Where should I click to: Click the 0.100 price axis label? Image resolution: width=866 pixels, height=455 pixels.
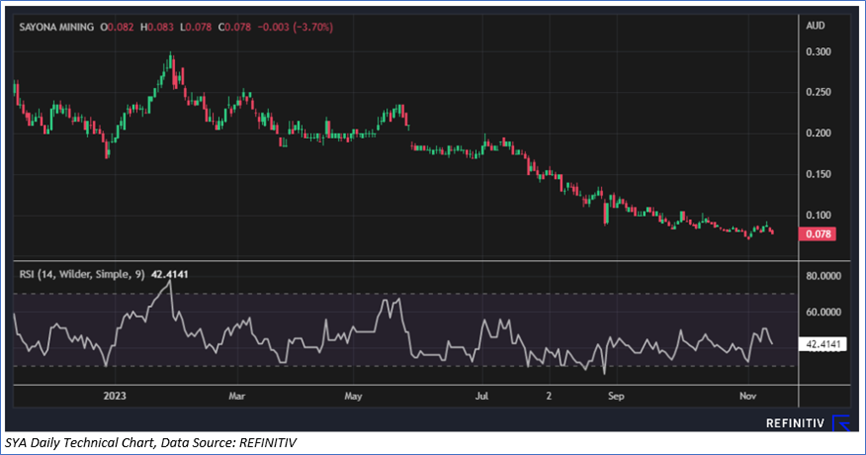pos(819,215)
